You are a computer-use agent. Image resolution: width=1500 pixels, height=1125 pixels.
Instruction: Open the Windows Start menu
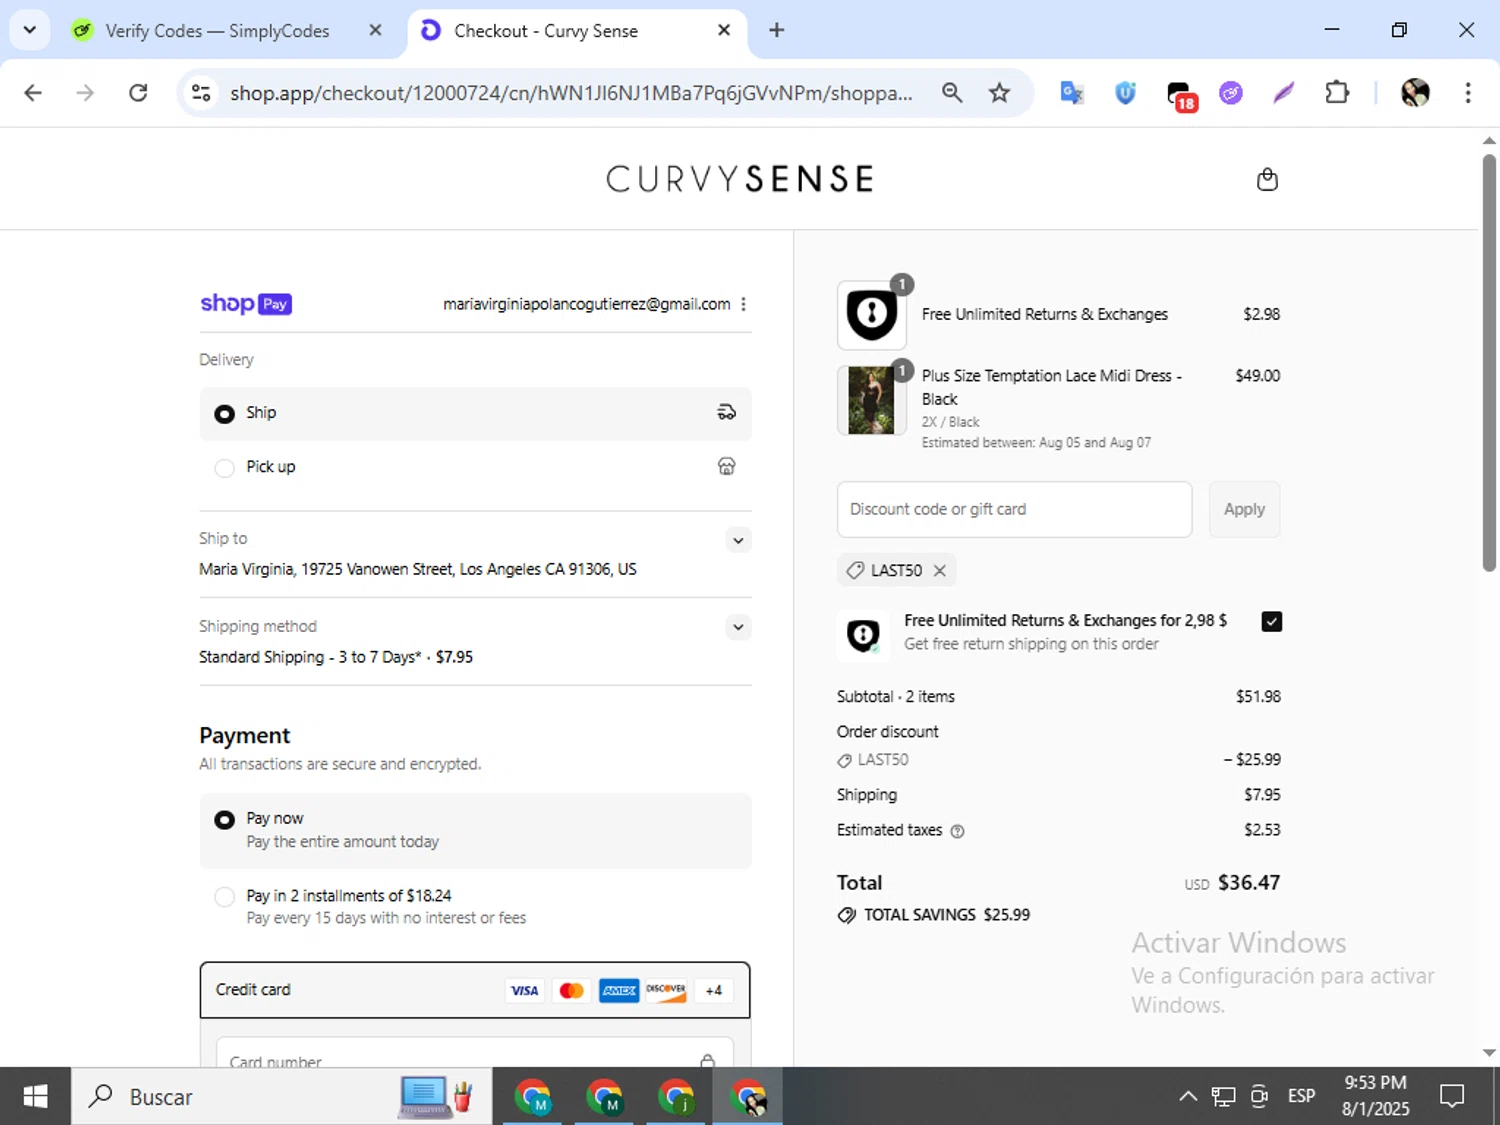point(35,1097)
